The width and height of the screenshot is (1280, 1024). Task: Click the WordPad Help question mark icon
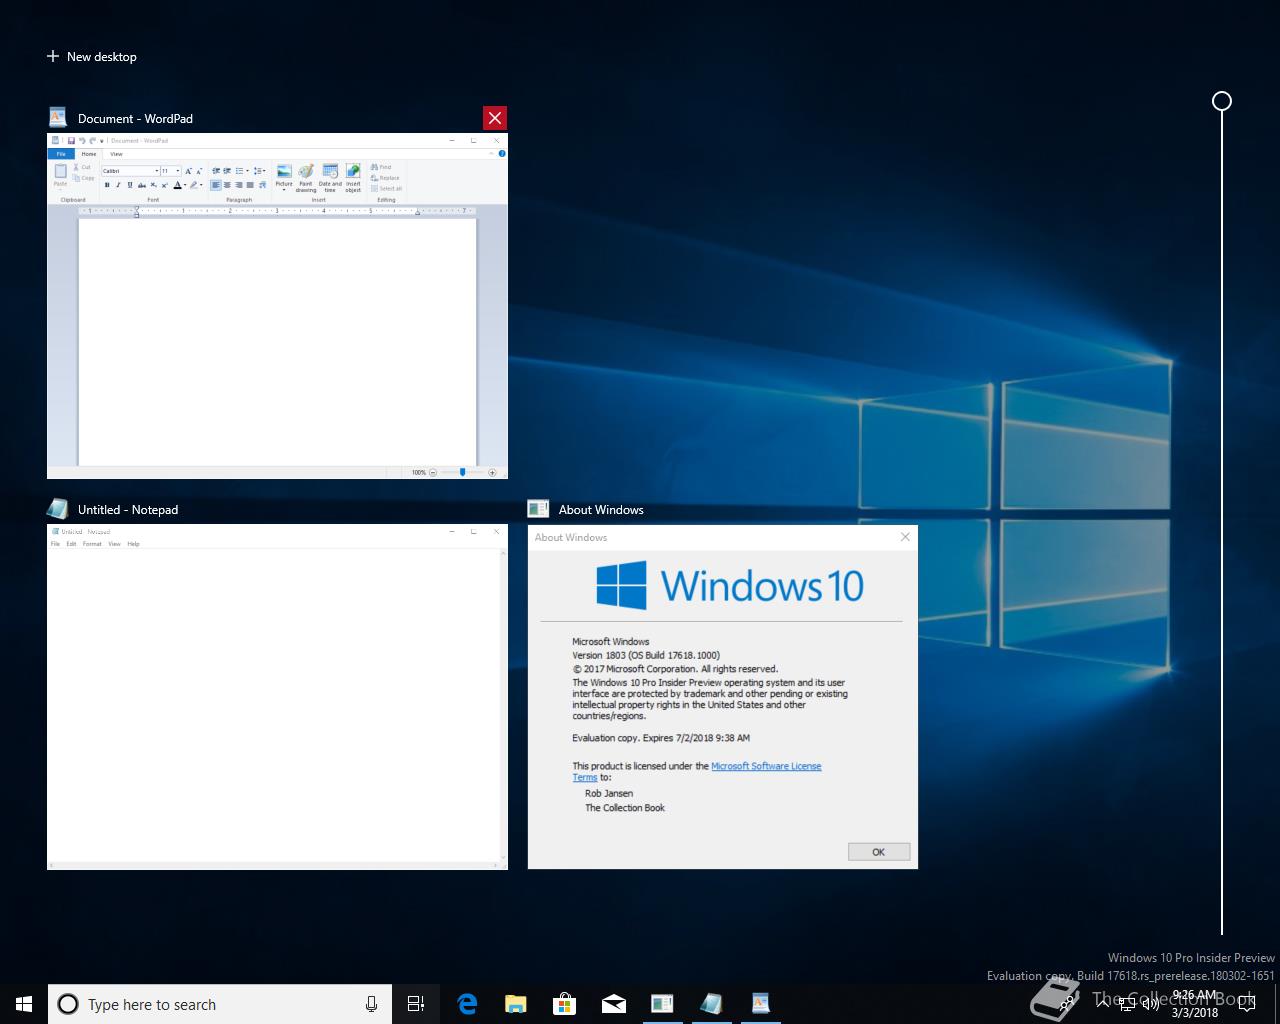point(502,153)
